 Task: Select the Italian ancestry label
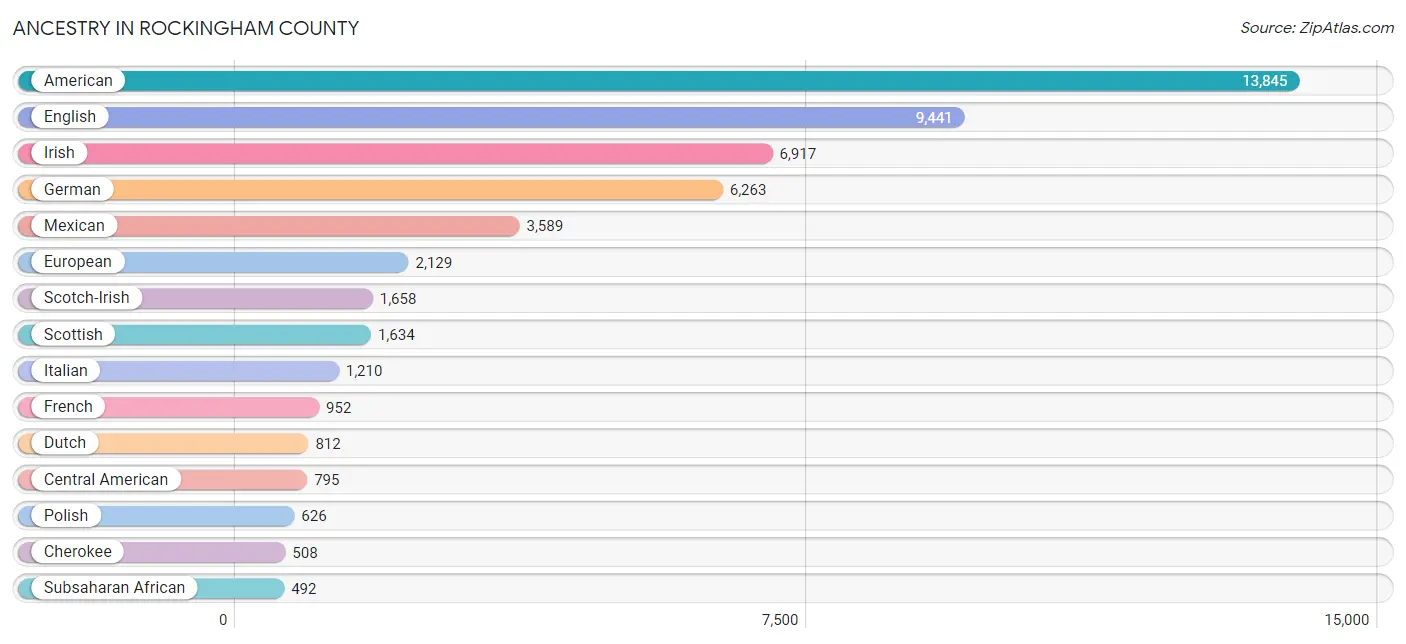point(66,370)
